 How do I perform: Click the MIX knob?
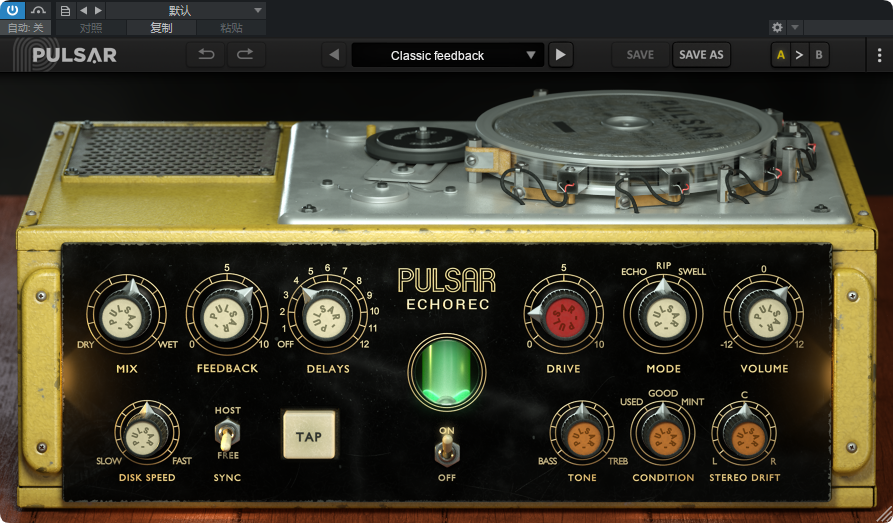(x=126, y=315)
